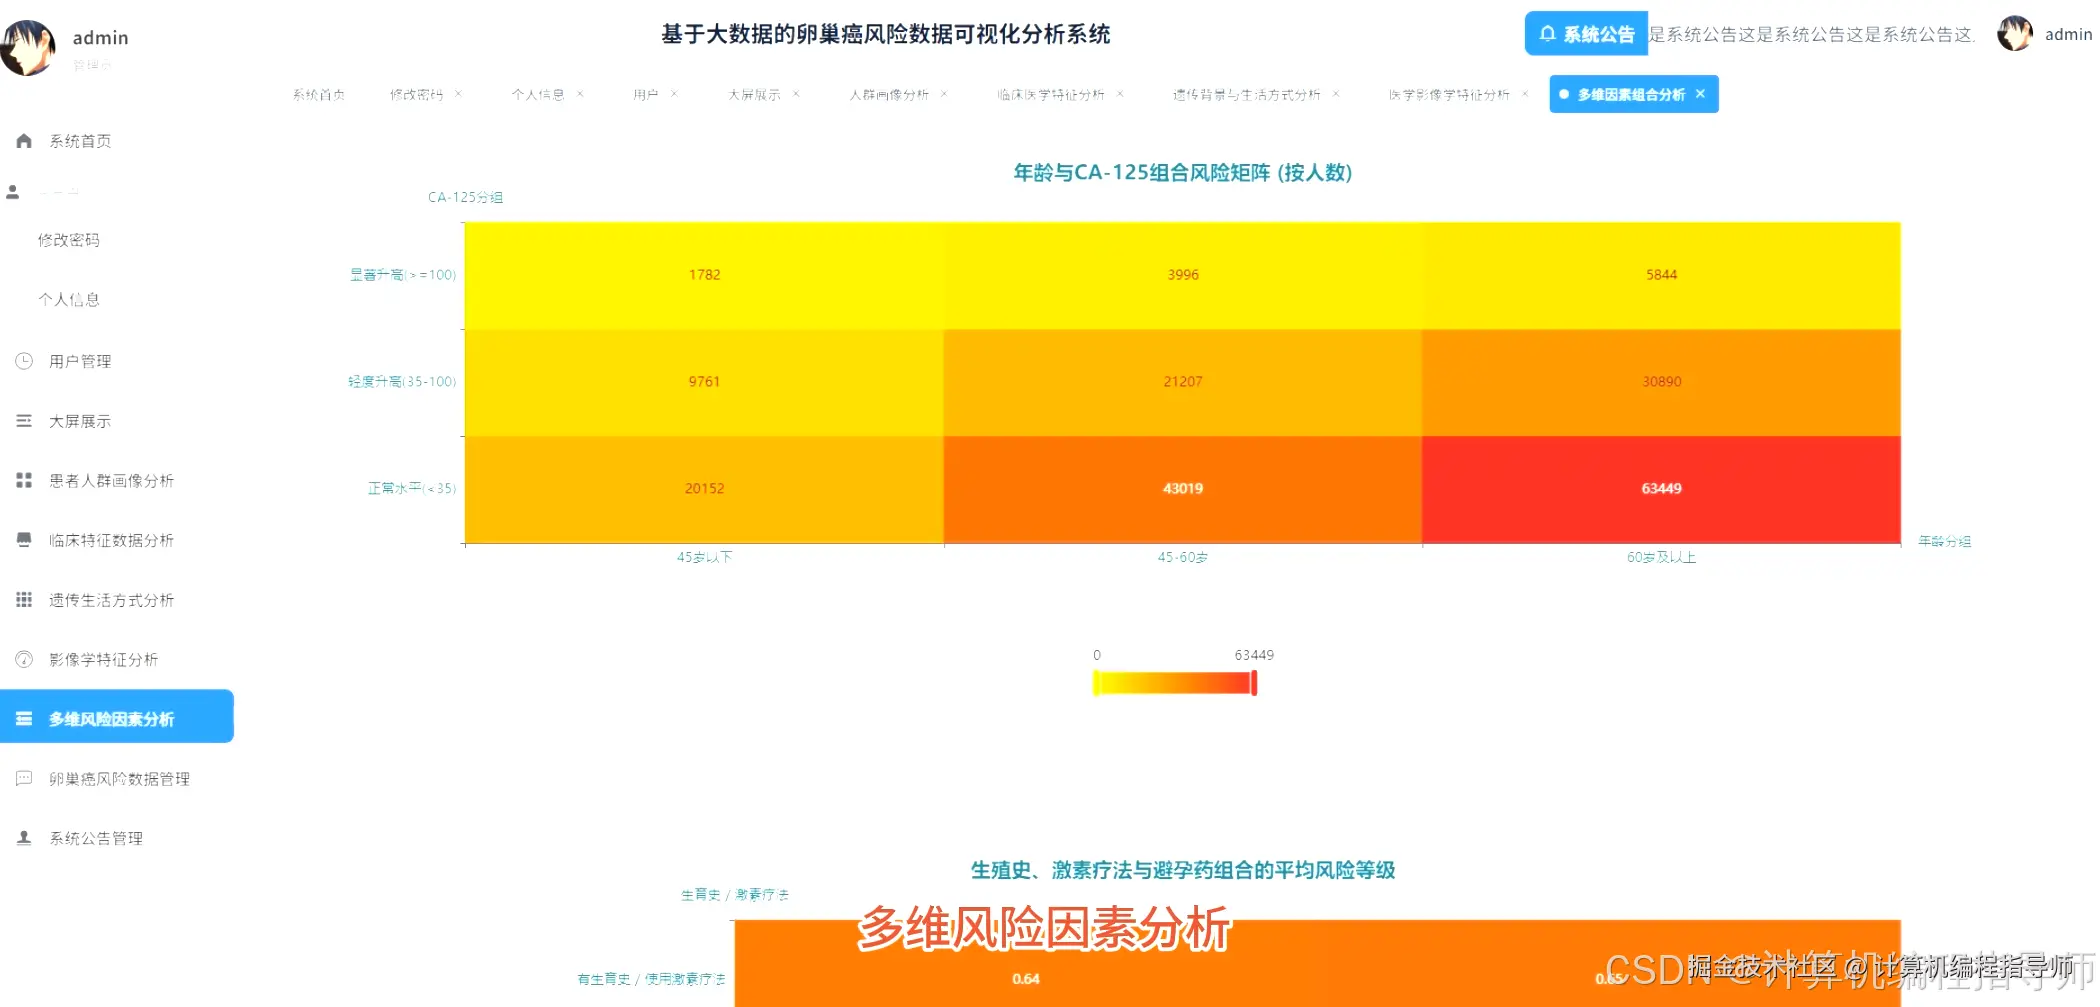Click the heatmap cell showing 1782
Viewport: 2100px width, 1007px height.
(x=704, y=275)
